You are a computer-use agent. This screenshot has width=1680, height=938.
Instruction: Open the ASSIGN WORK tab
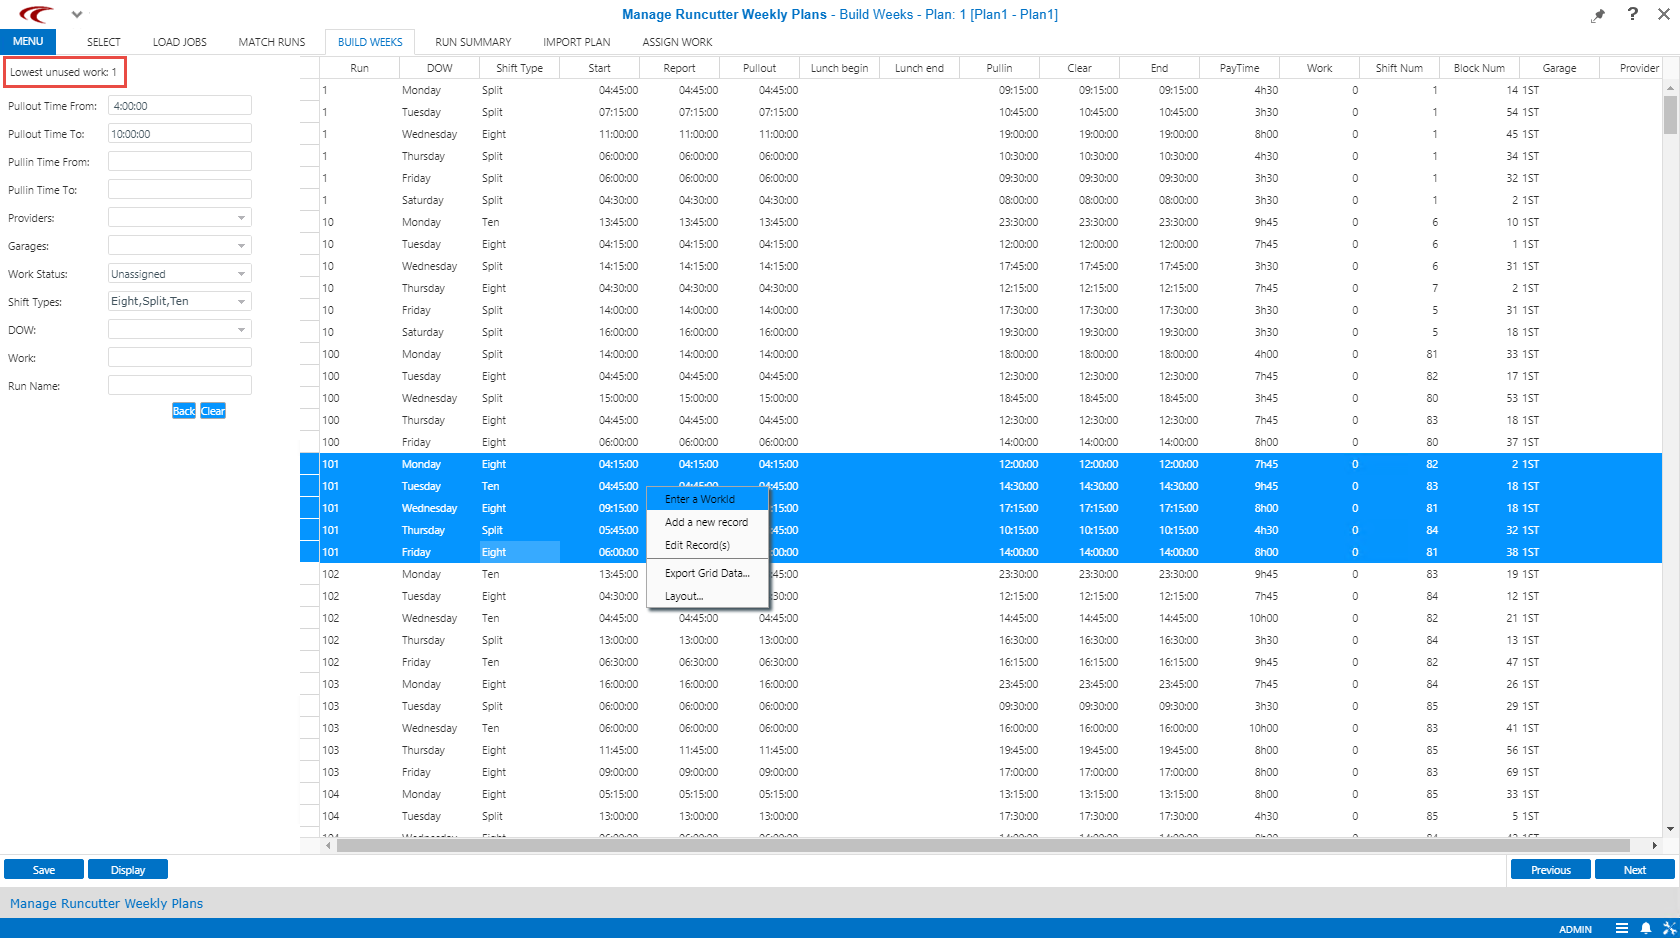coord(676,42)
